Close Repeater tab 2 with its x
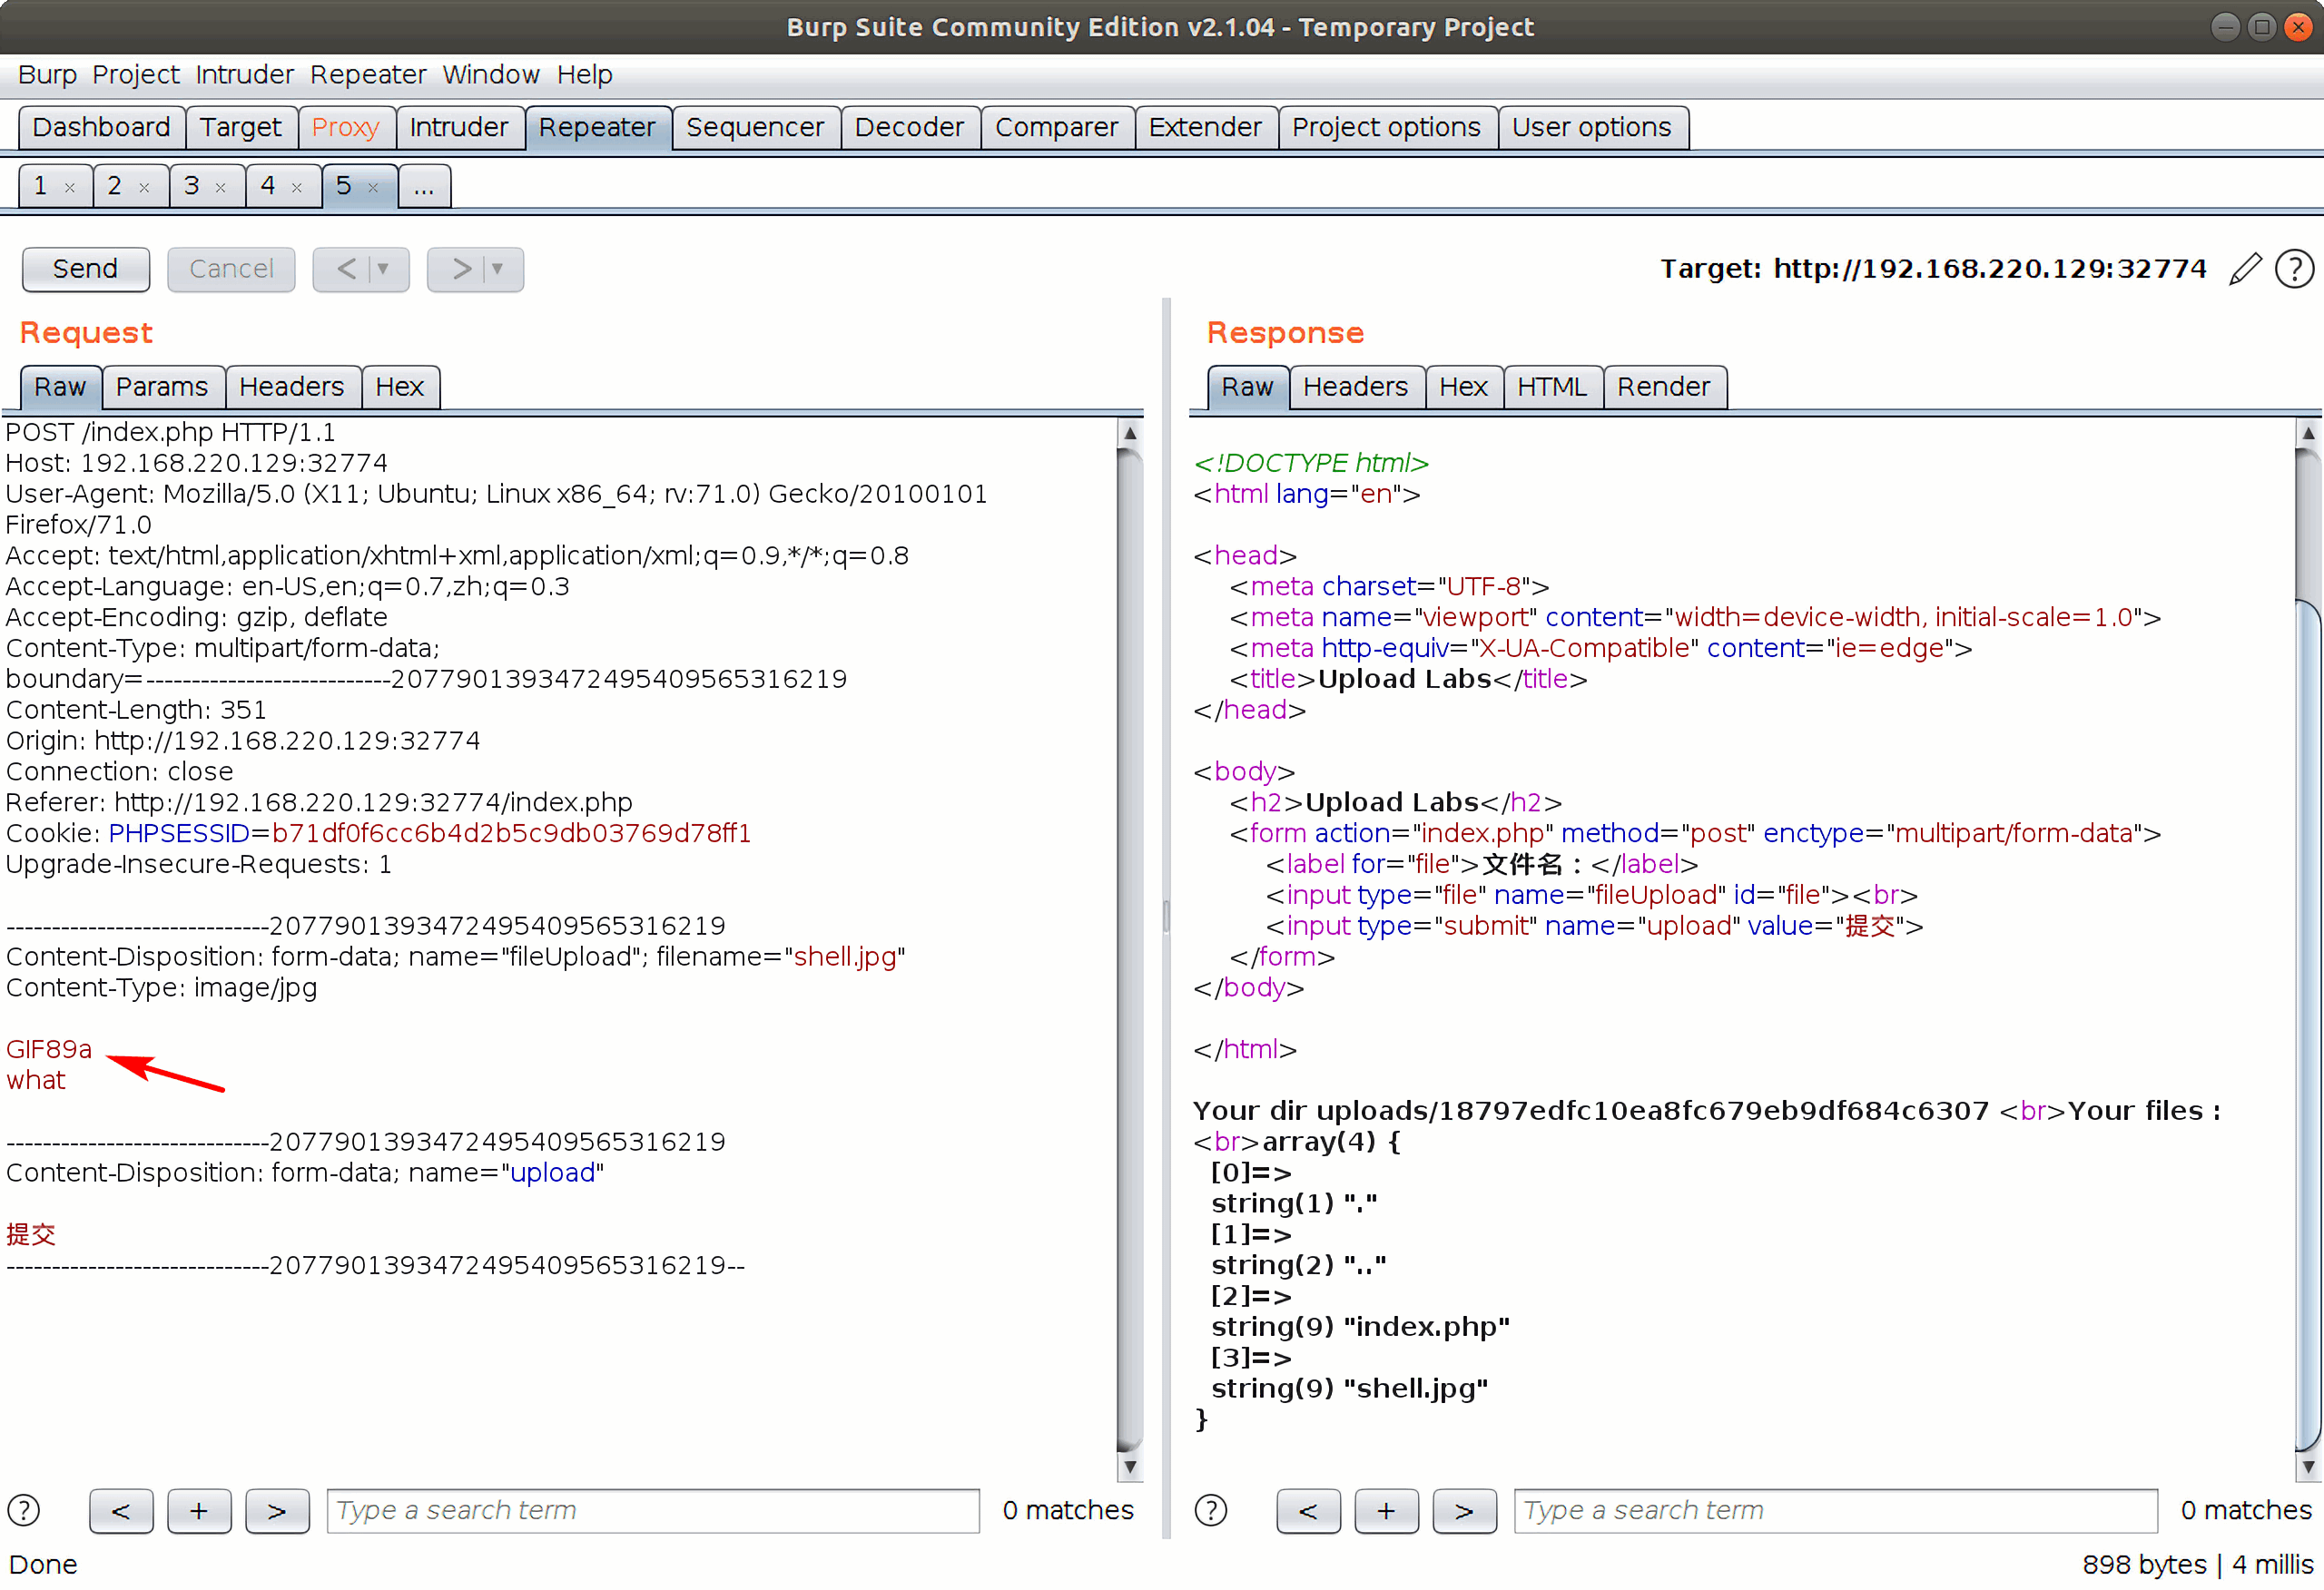 pyautogui.click(x=145, y=187)
